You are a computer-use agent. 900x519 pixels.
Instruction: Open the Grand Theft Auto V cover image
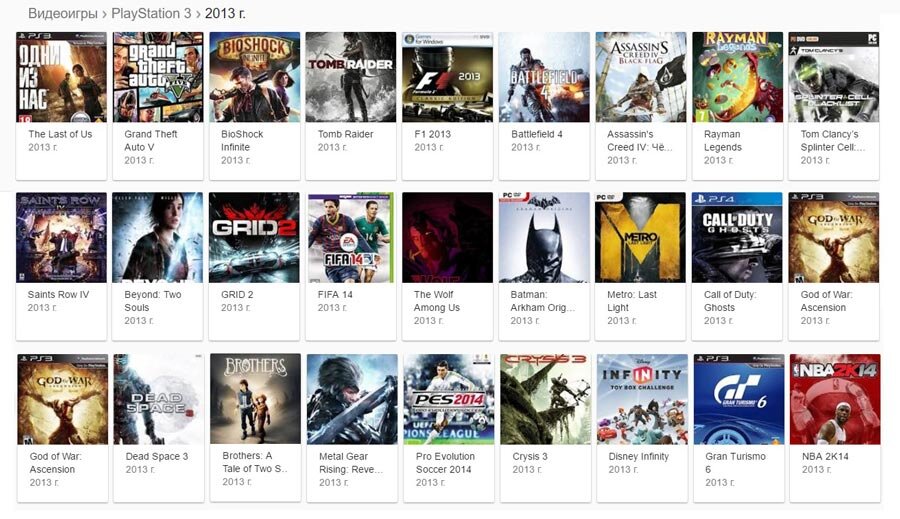[x=158, y=77]
